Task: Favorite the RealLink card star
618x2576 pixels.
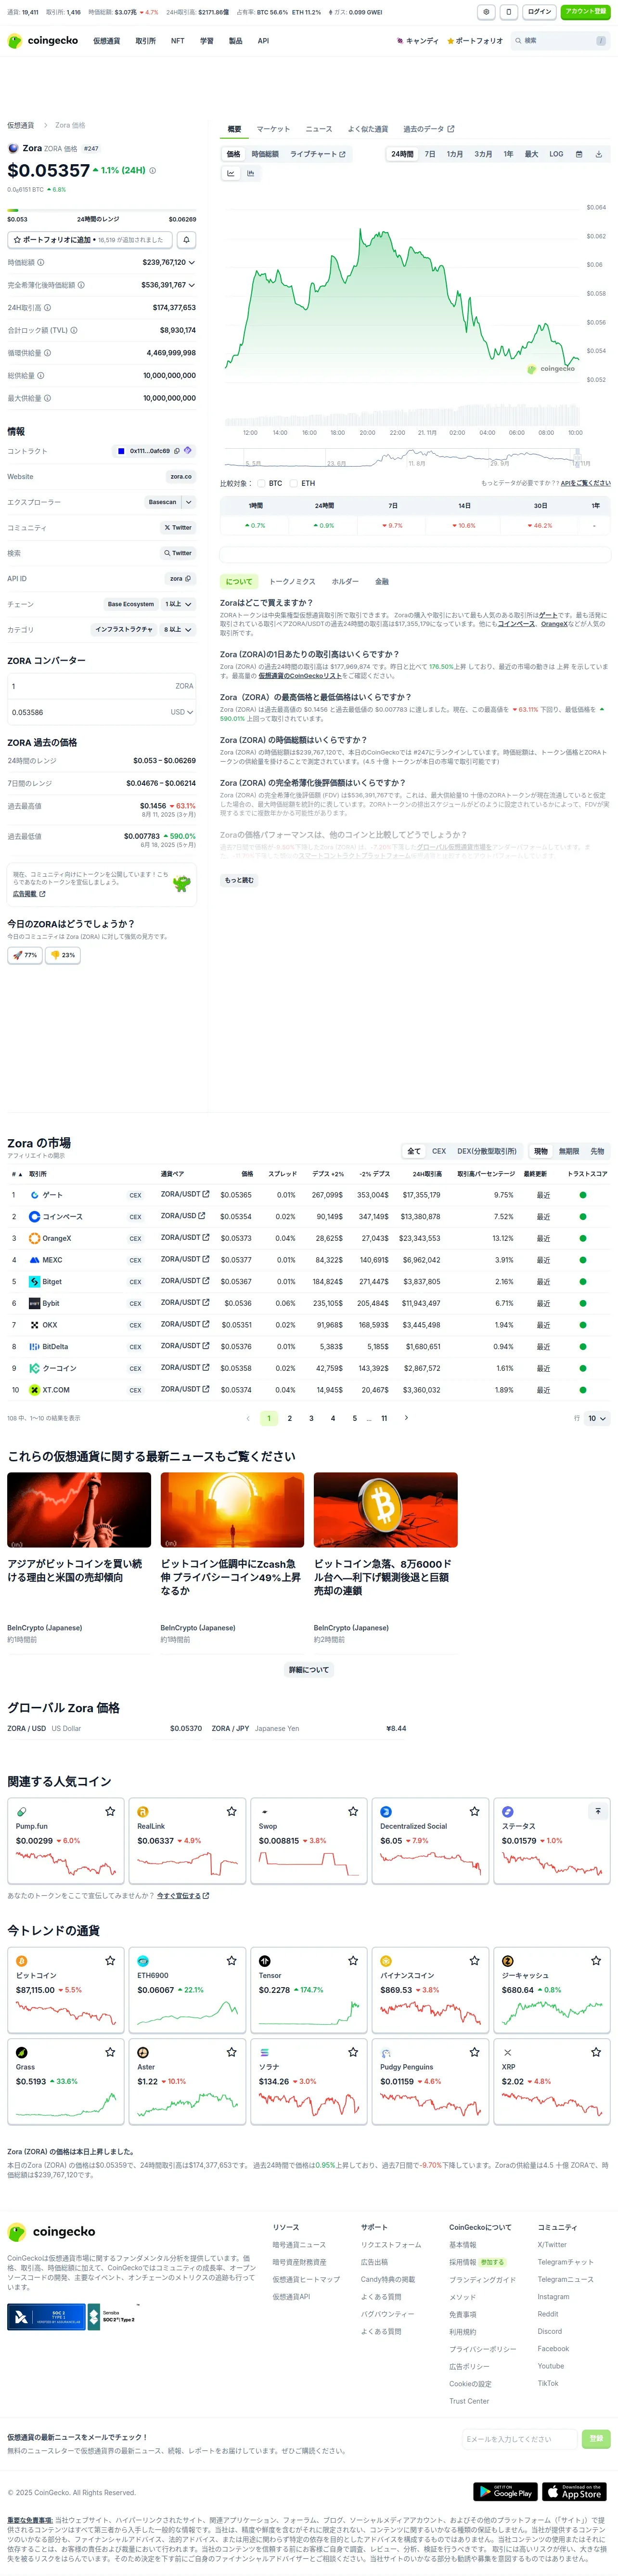Action: [x=231, y=1811]
